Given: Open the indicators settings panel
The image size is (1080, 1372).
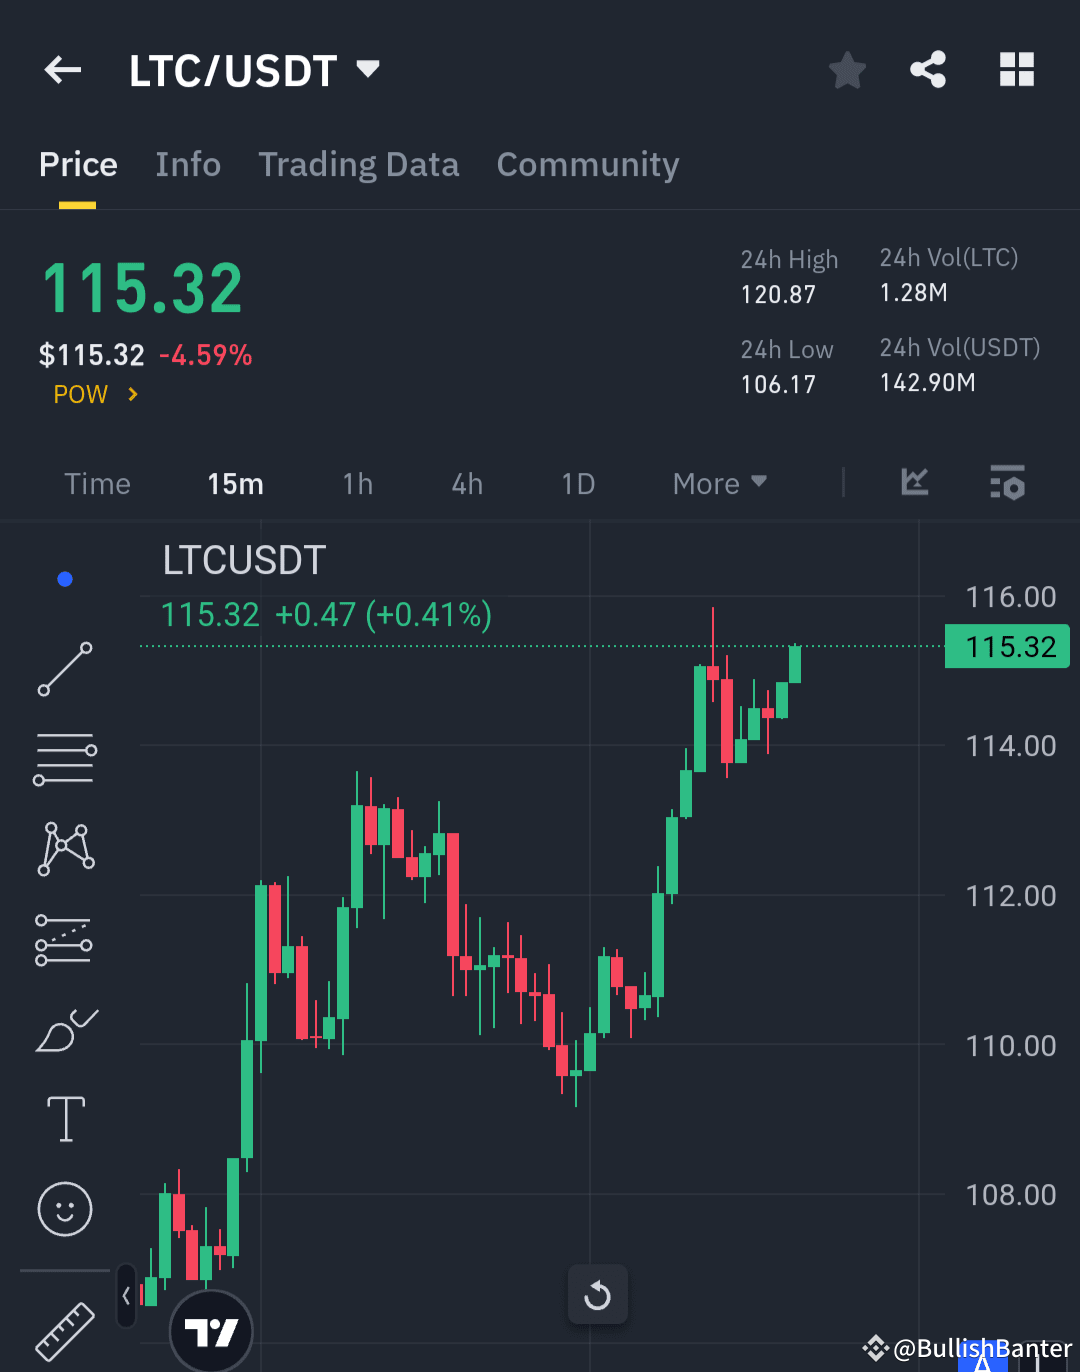Looking at the screenshot, I should [1007, 483].
